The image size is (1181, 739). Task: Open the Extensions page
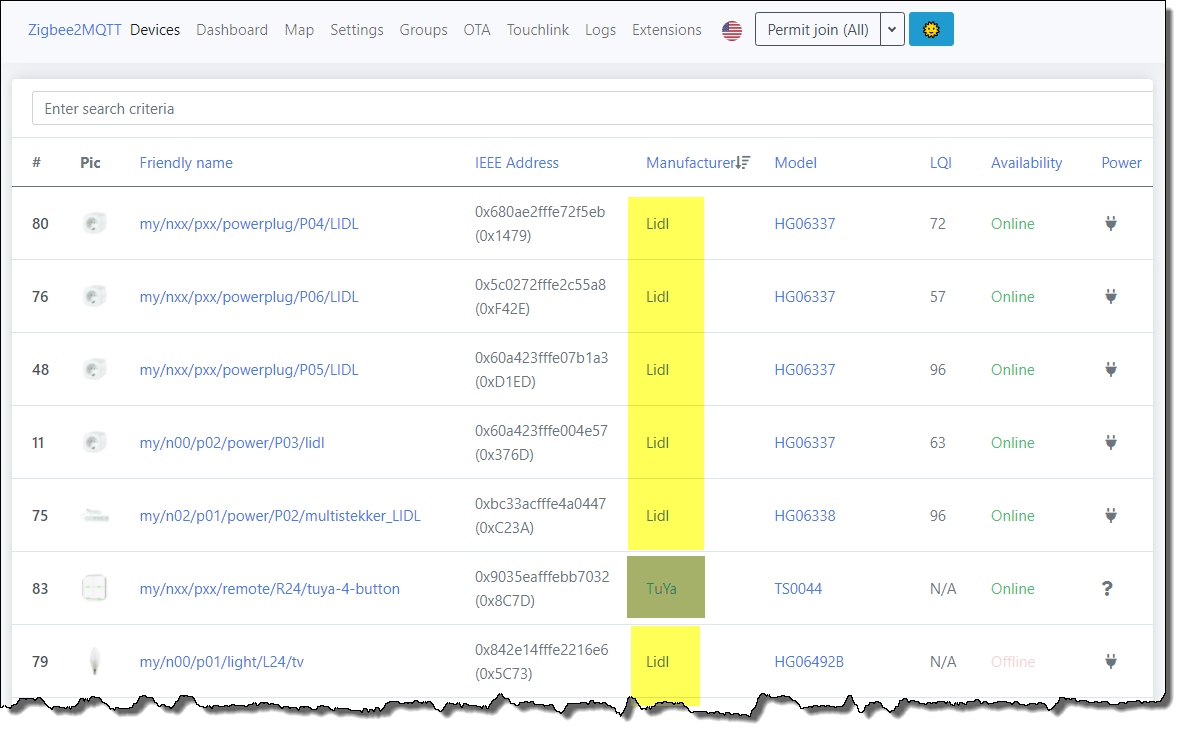667,29
